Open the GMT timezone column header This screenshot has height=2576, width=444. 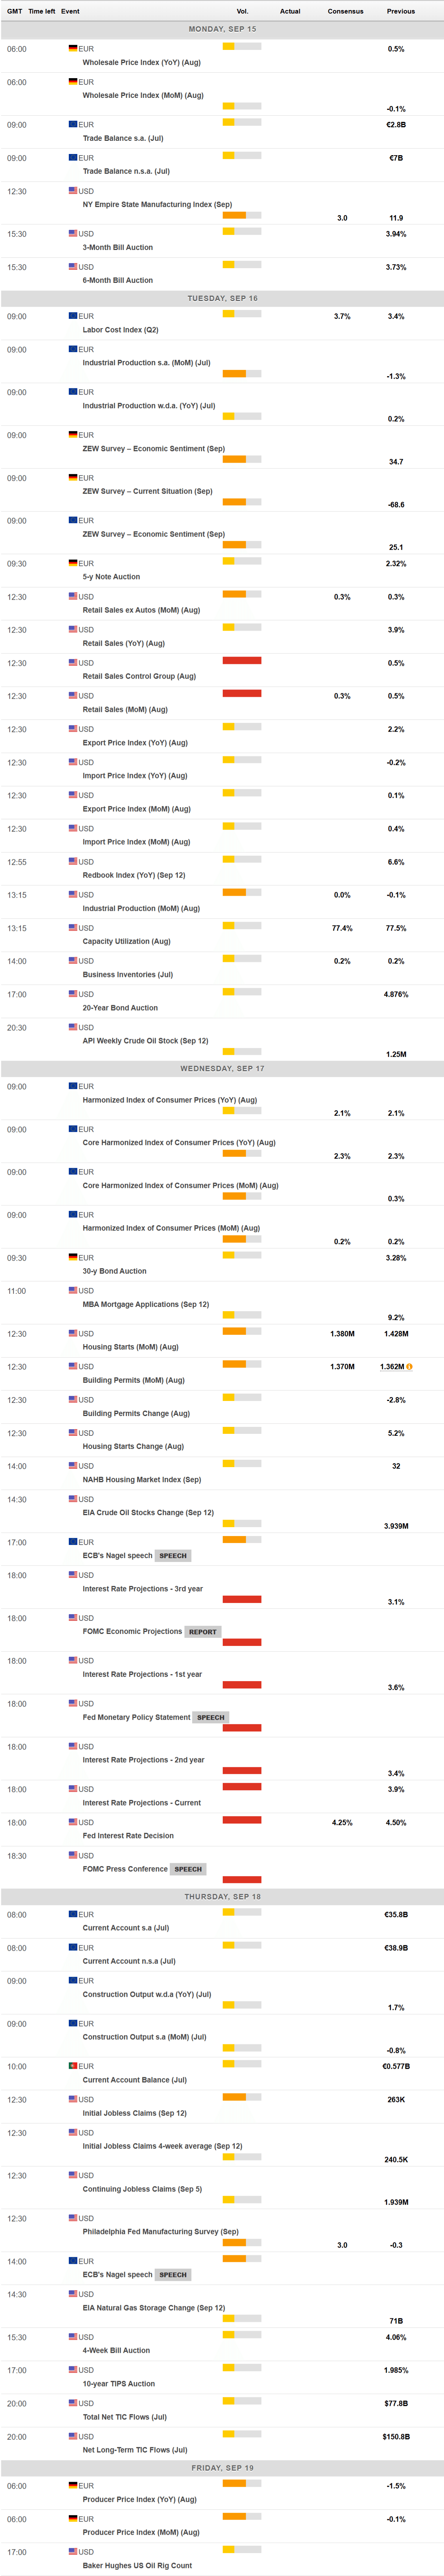[14, 11]
